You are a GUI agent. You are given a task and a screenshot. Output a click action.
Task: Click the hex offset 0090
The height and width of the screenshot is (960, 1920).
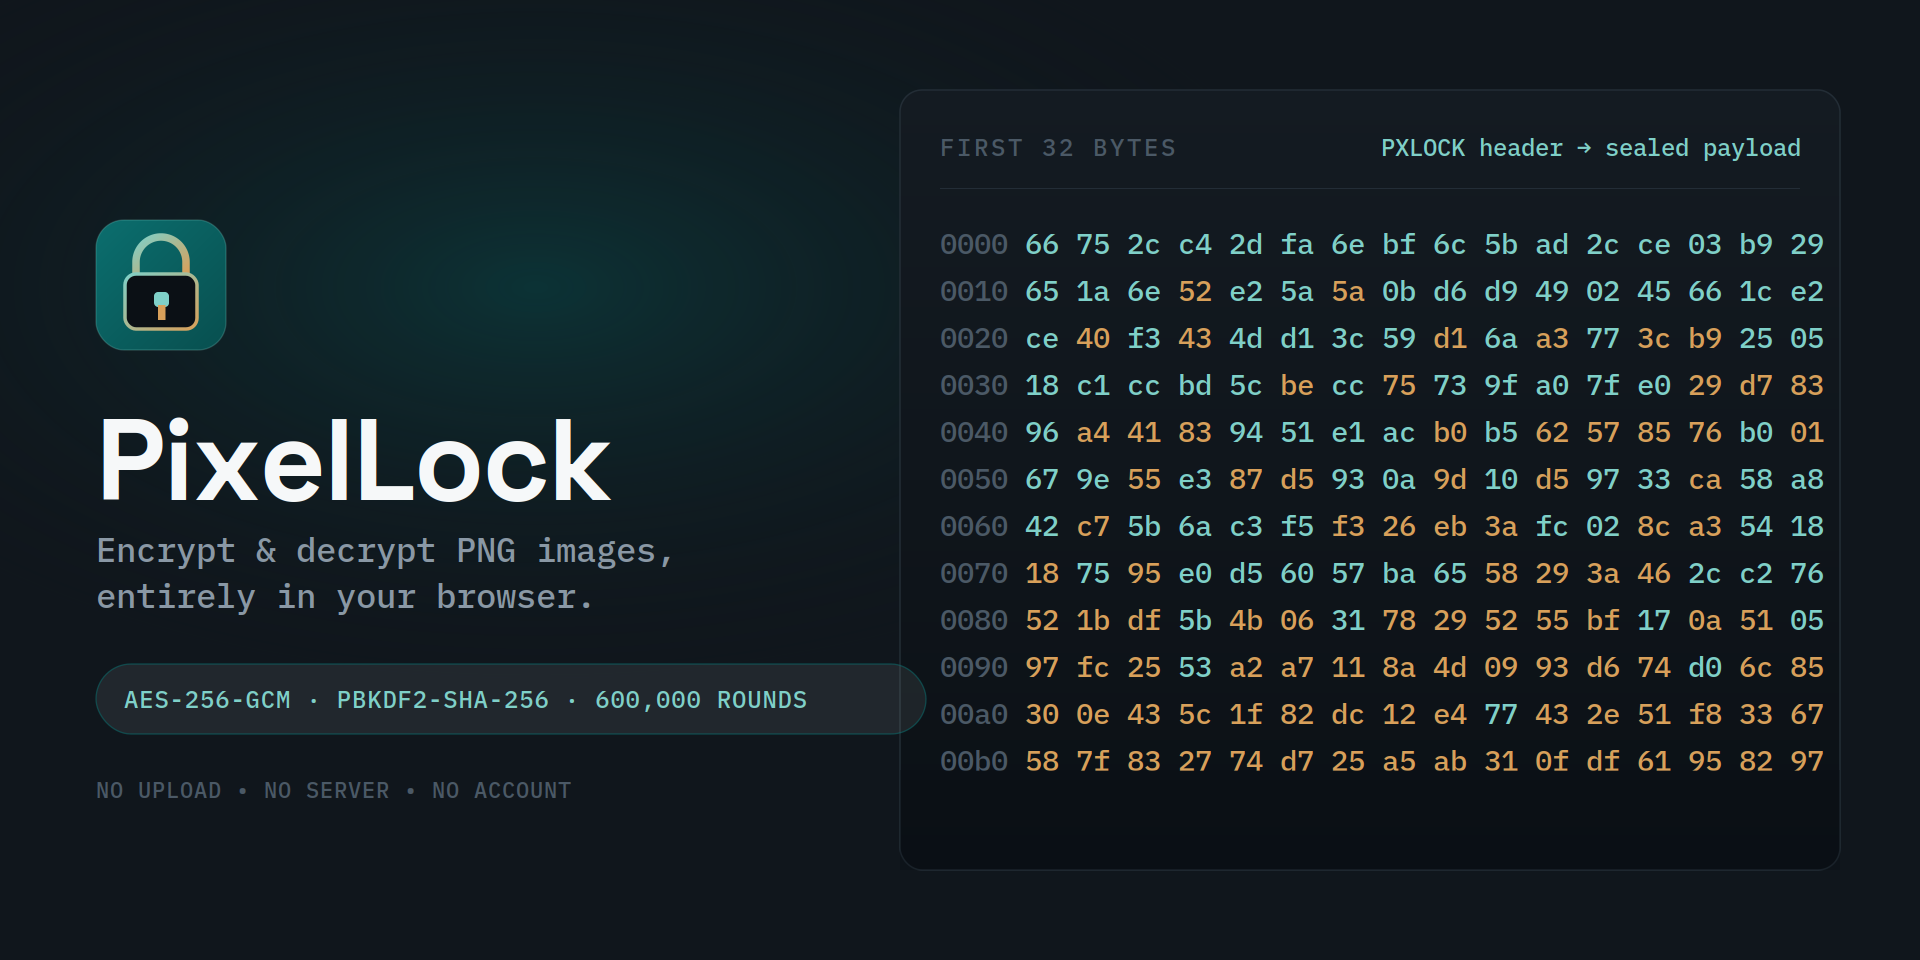[x=974, y=668]
